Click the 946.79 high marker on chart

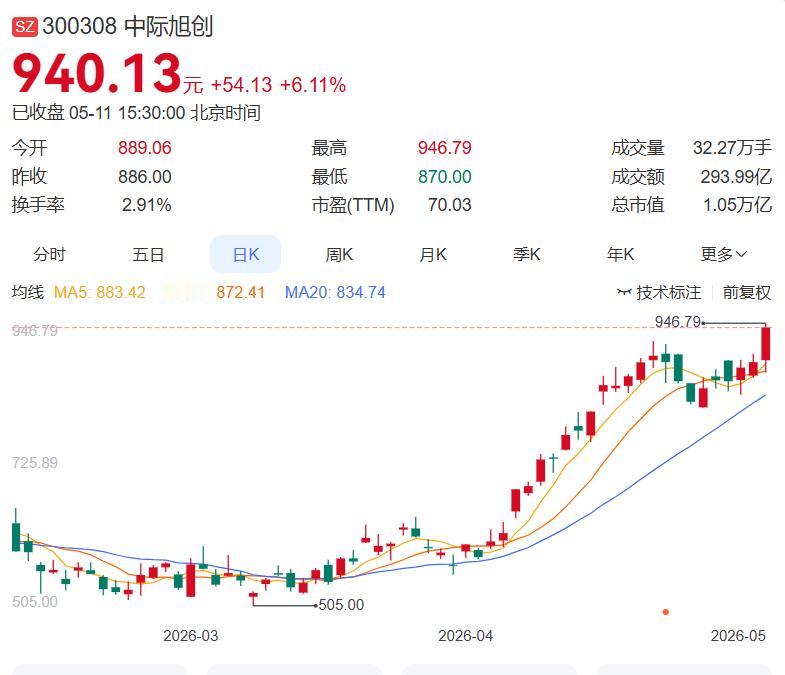(x=678, y=321)
